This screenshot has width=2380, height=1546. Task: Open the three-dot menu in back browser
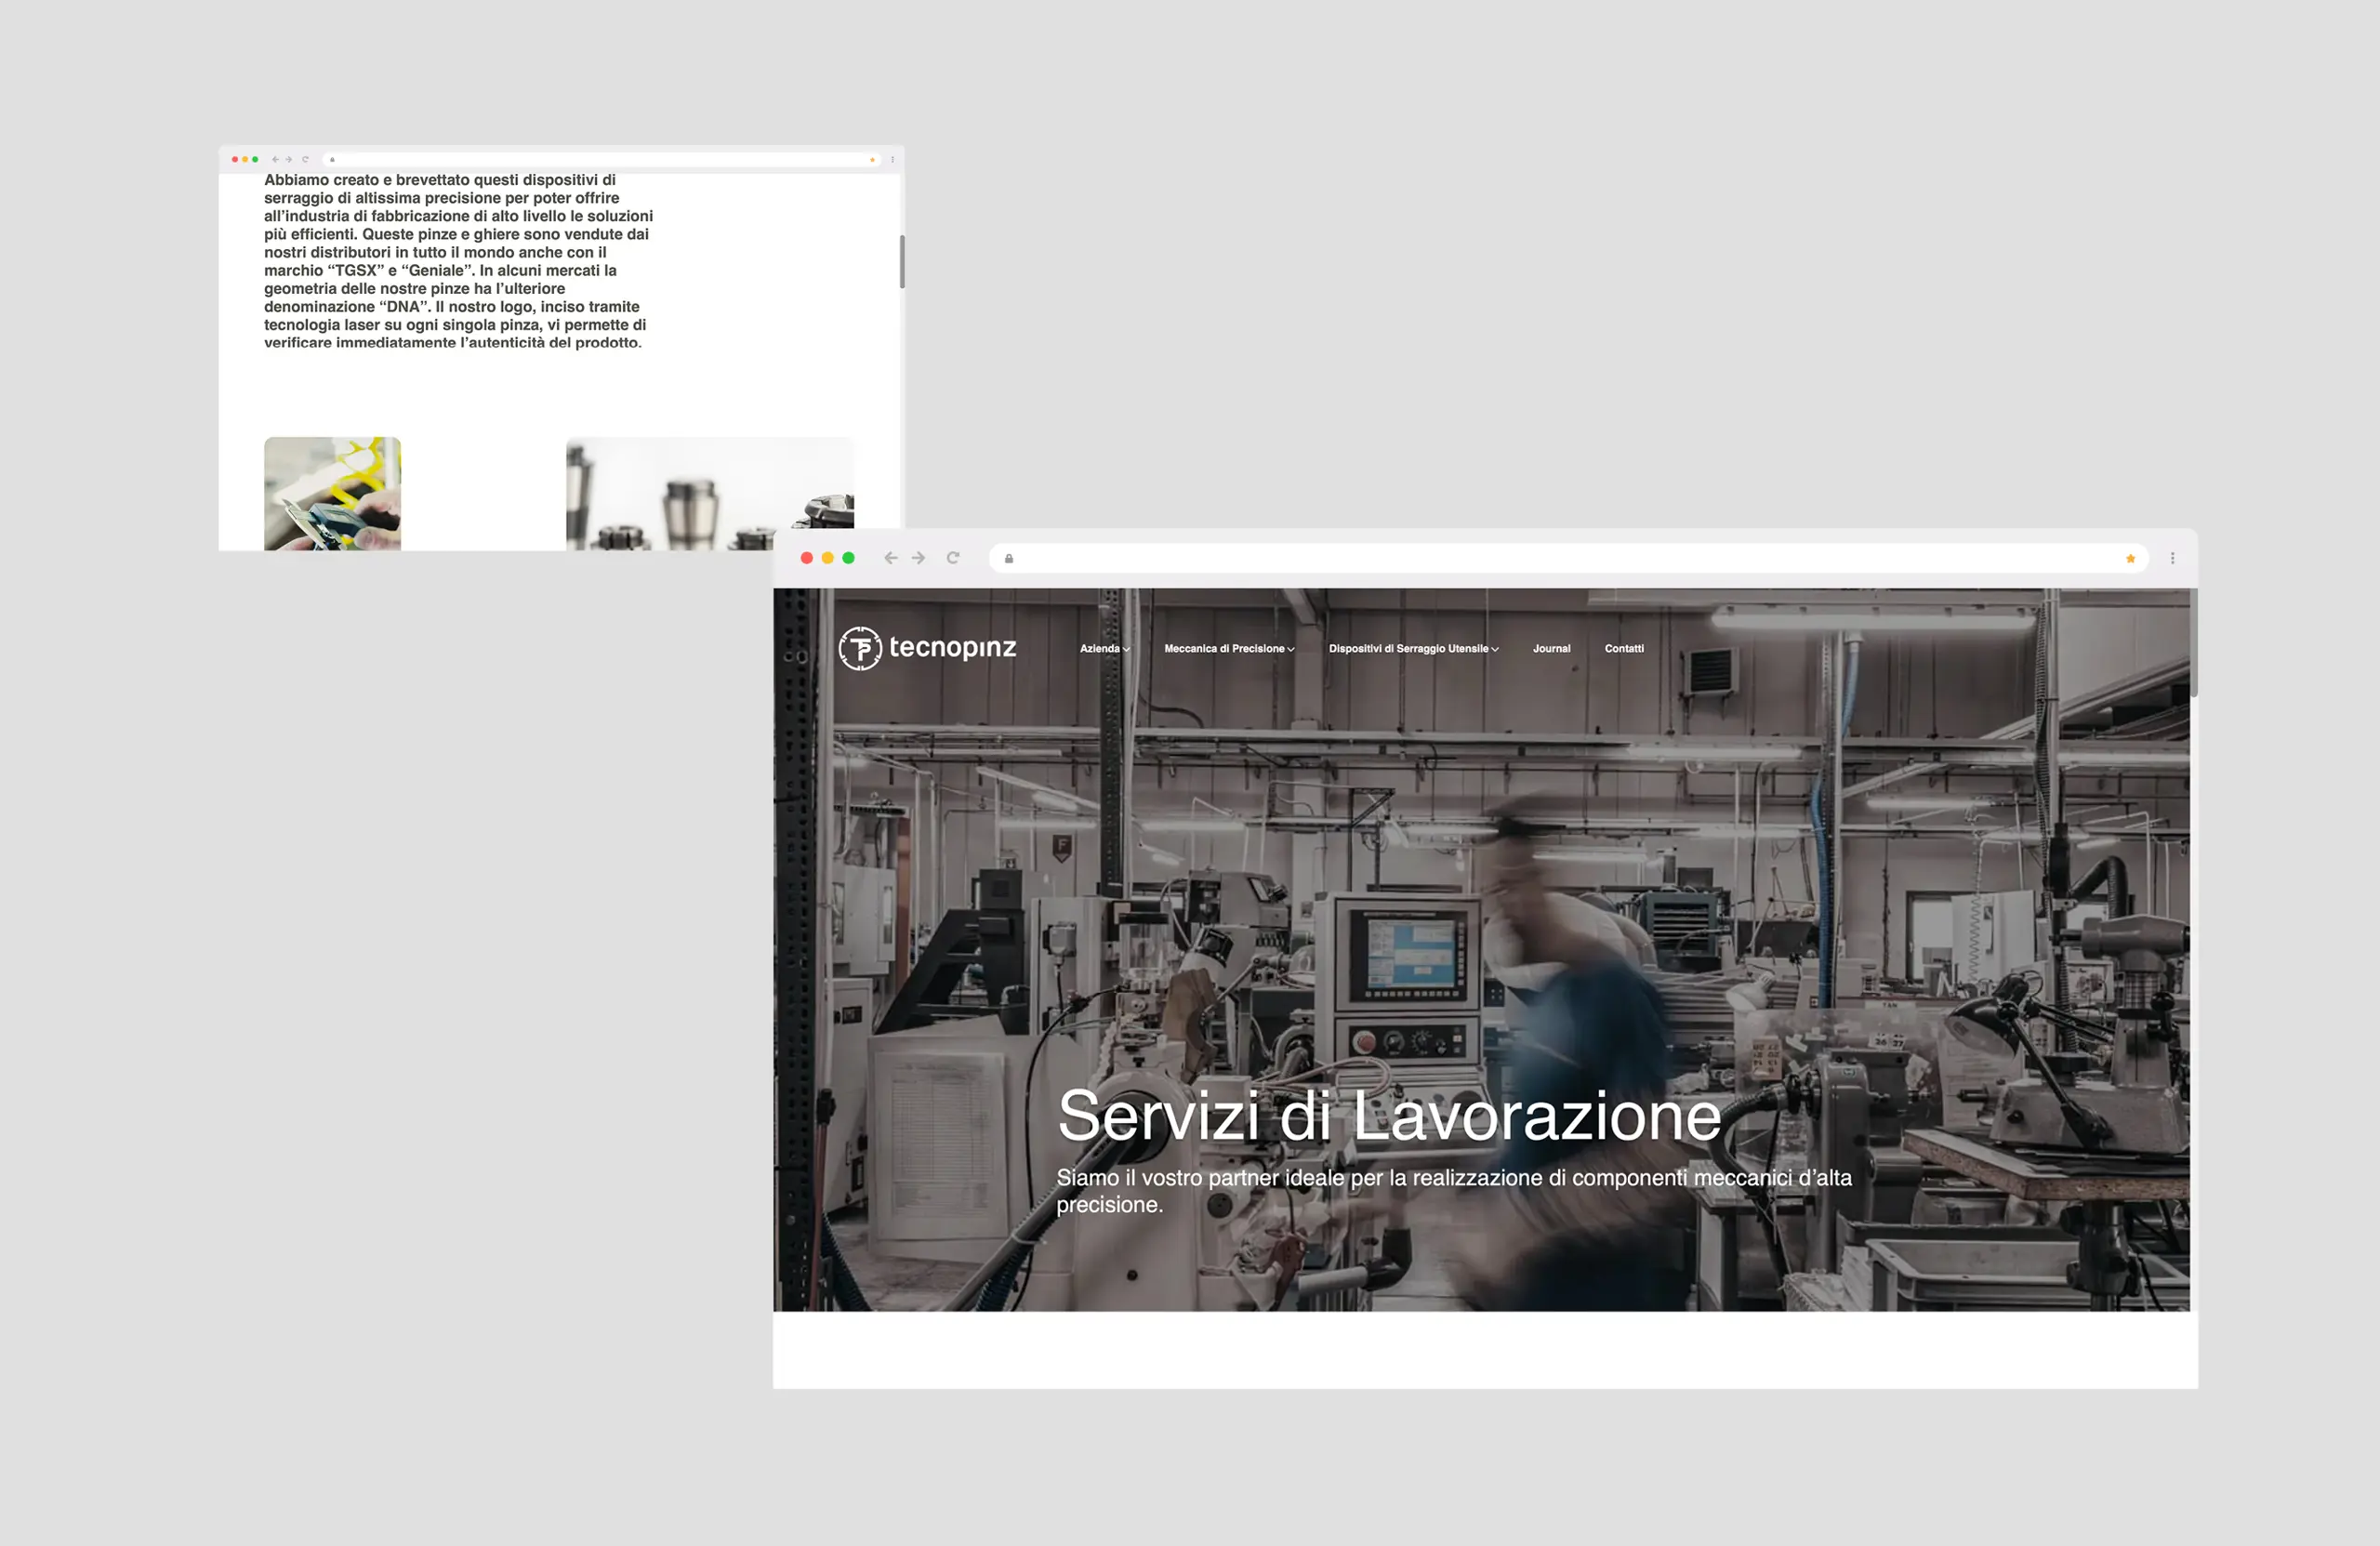point(892,159)
